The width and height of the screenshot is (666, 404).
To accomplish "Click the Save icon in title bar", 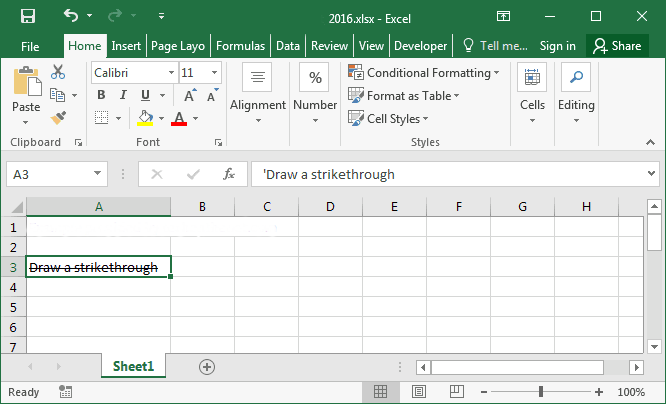I will tap(27, 17).
